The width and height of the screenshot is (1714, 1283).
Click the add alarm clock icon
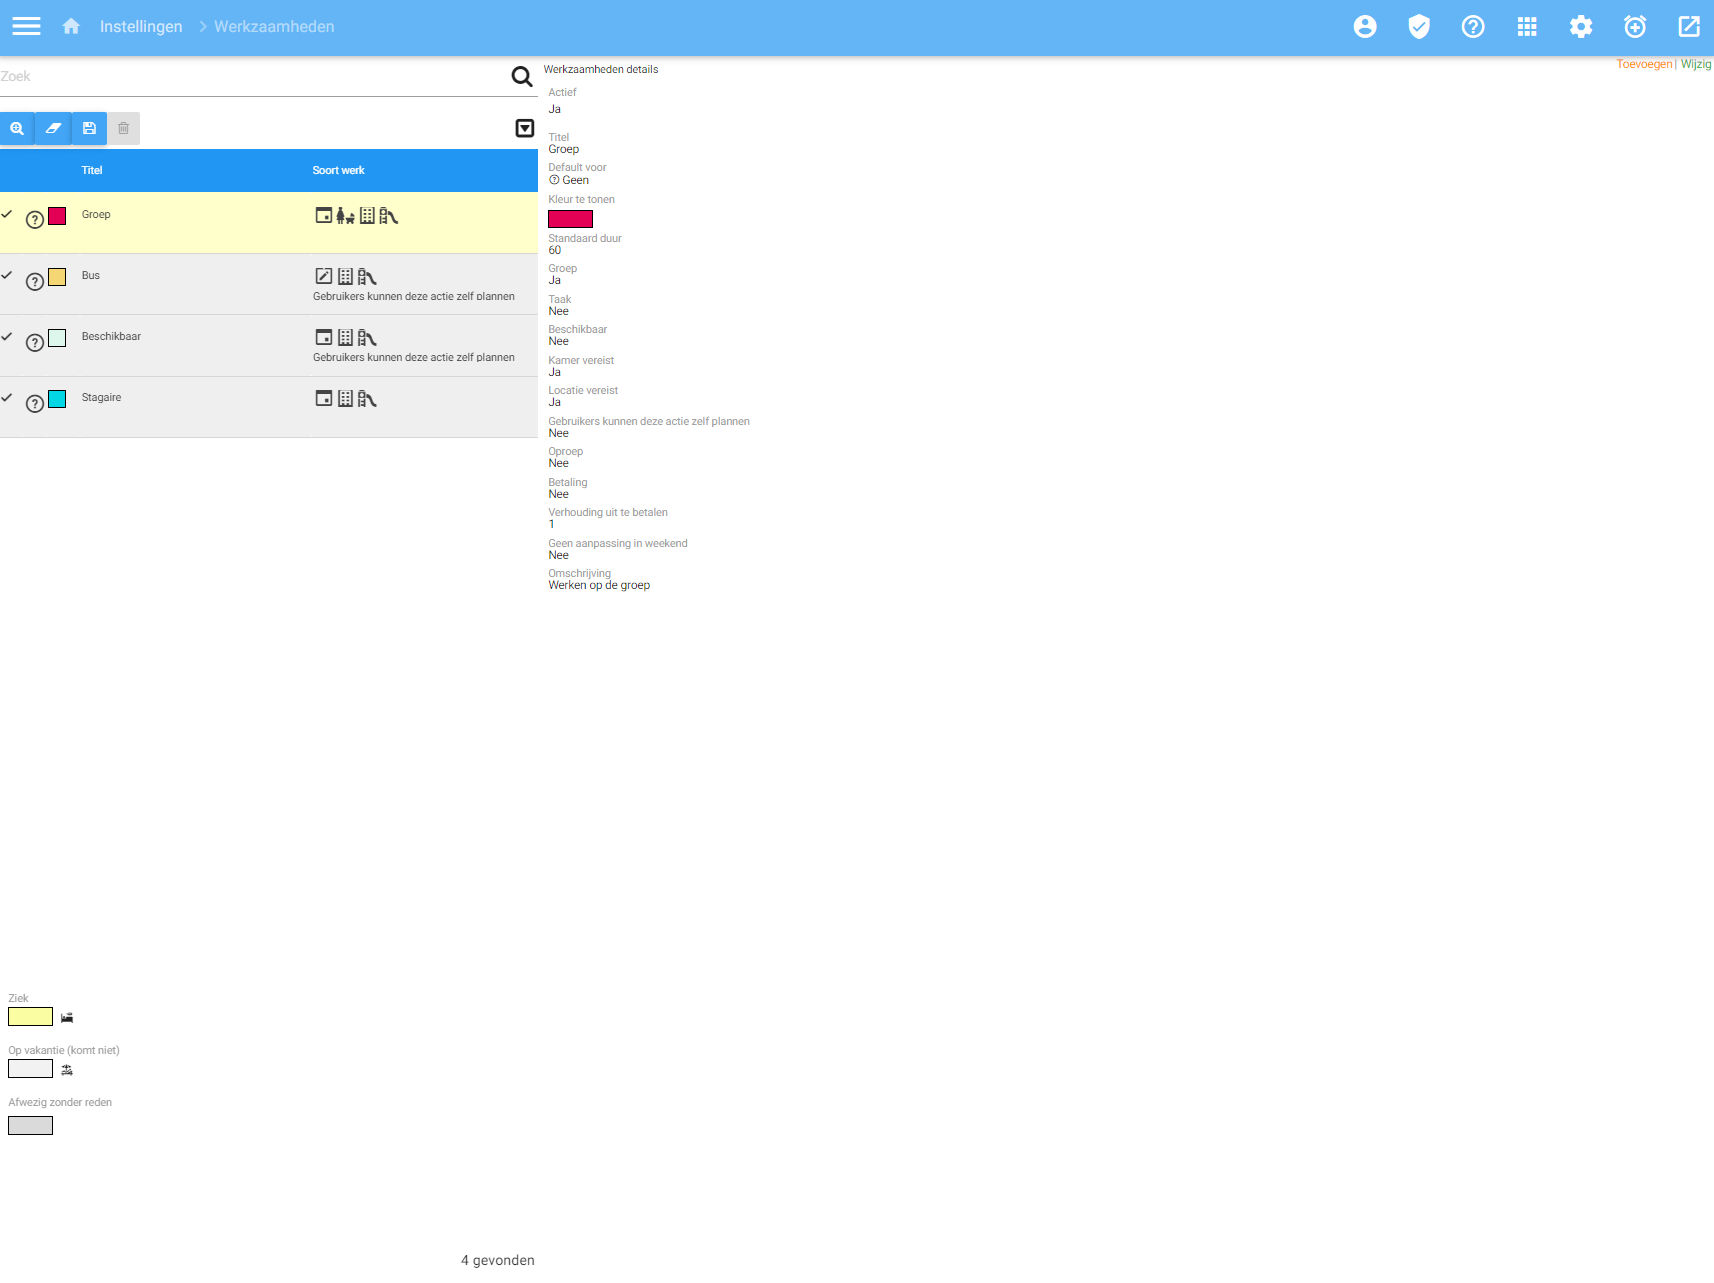tap(1635, 27)
